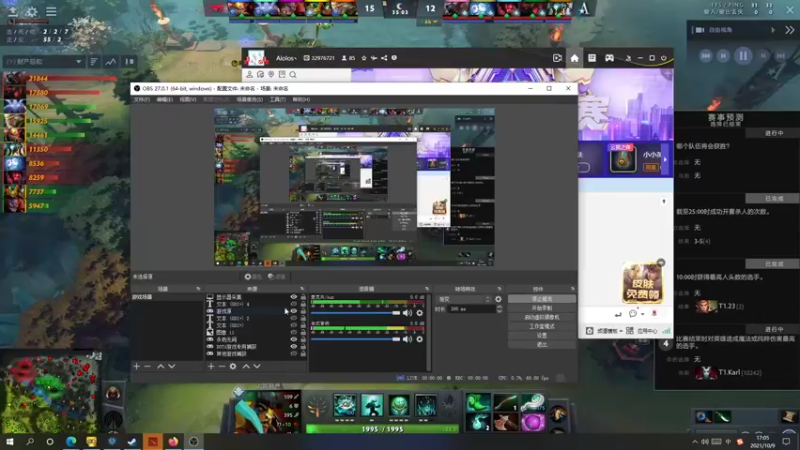Click the upload arrow icon in Dota corner
Viewport: 800px width, 450px height.
13,11
